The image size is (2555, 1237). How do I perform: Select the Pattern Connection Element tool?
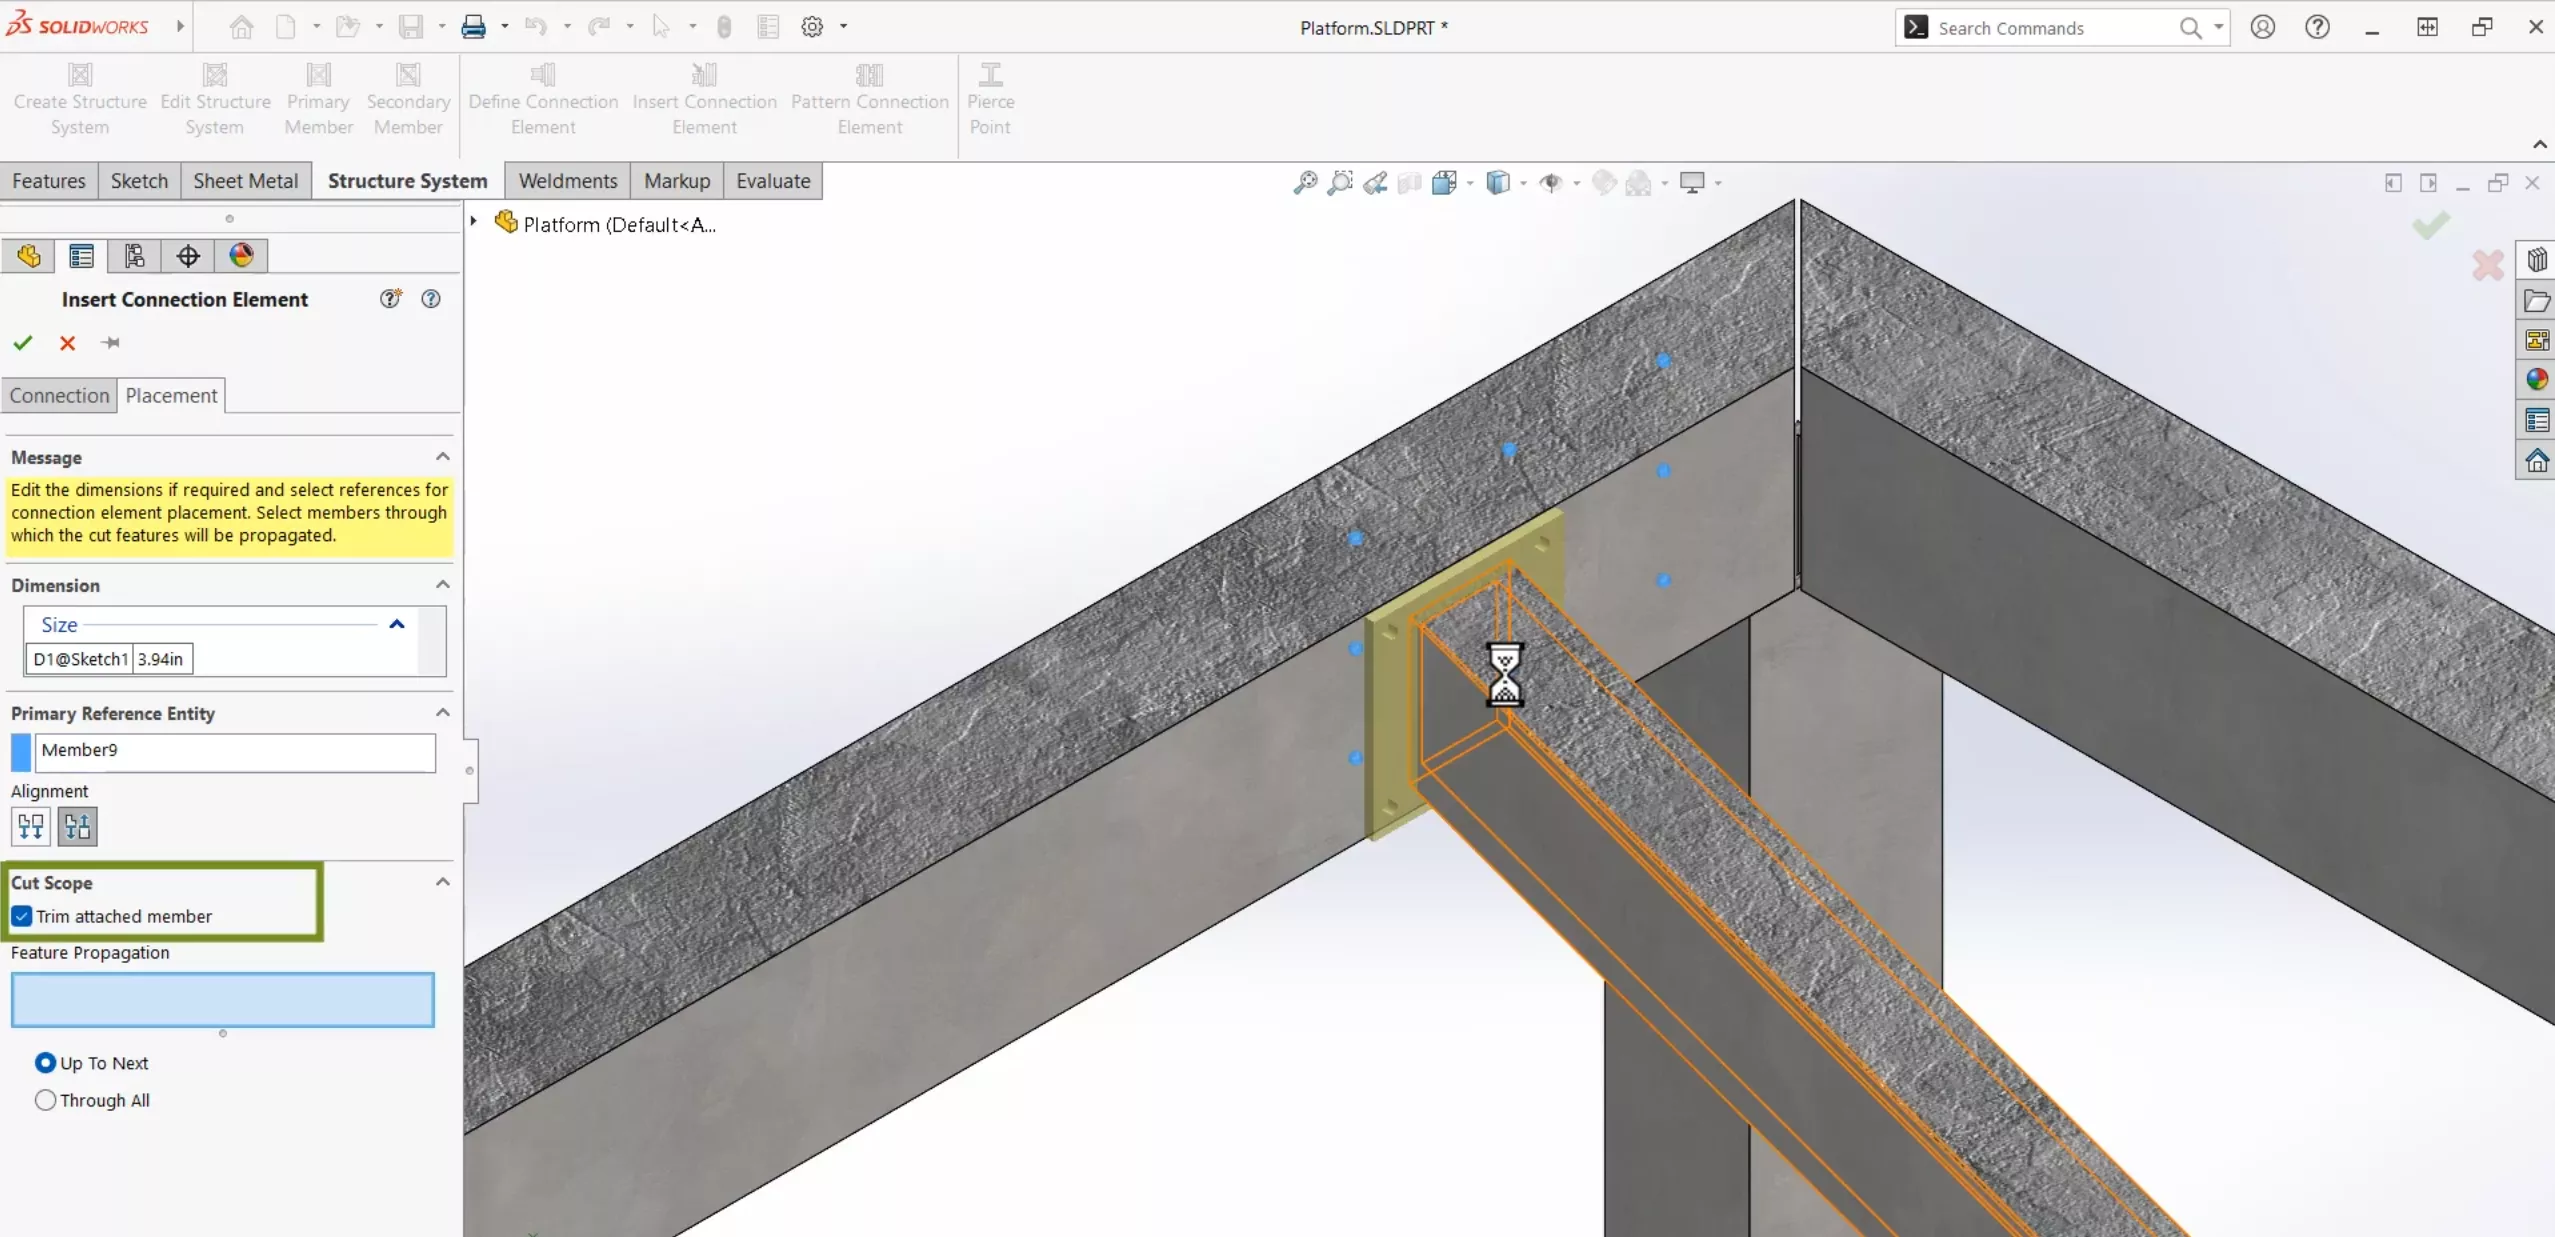coord(870,98)
